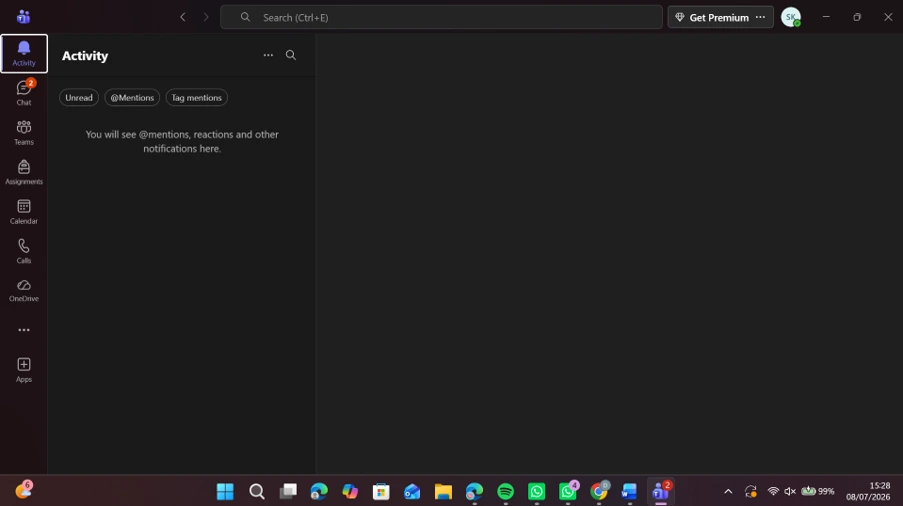Go back with the back arrow
Image resolution: width=903 pixels, height=506 pixels.
point(183,17)
